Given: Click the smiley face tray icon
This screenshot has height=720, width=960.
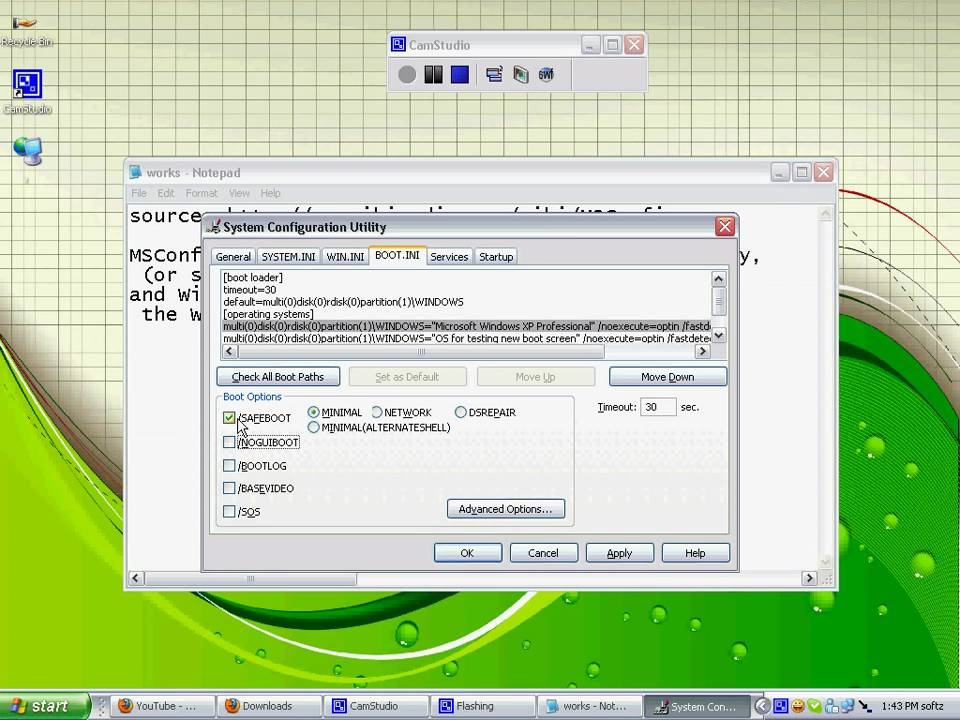Looking at the screenshot, I should coord(798,706).
